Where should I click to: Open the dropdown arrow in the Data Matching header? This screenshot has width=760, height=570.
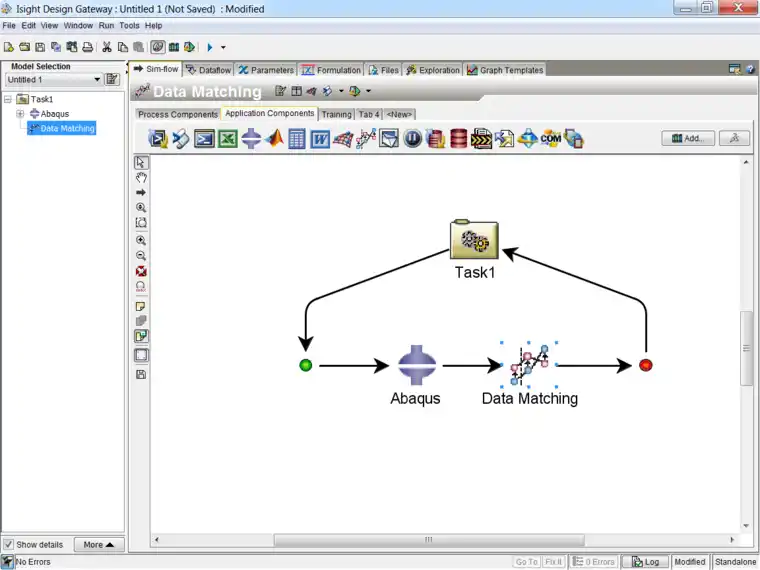[341, 91]
